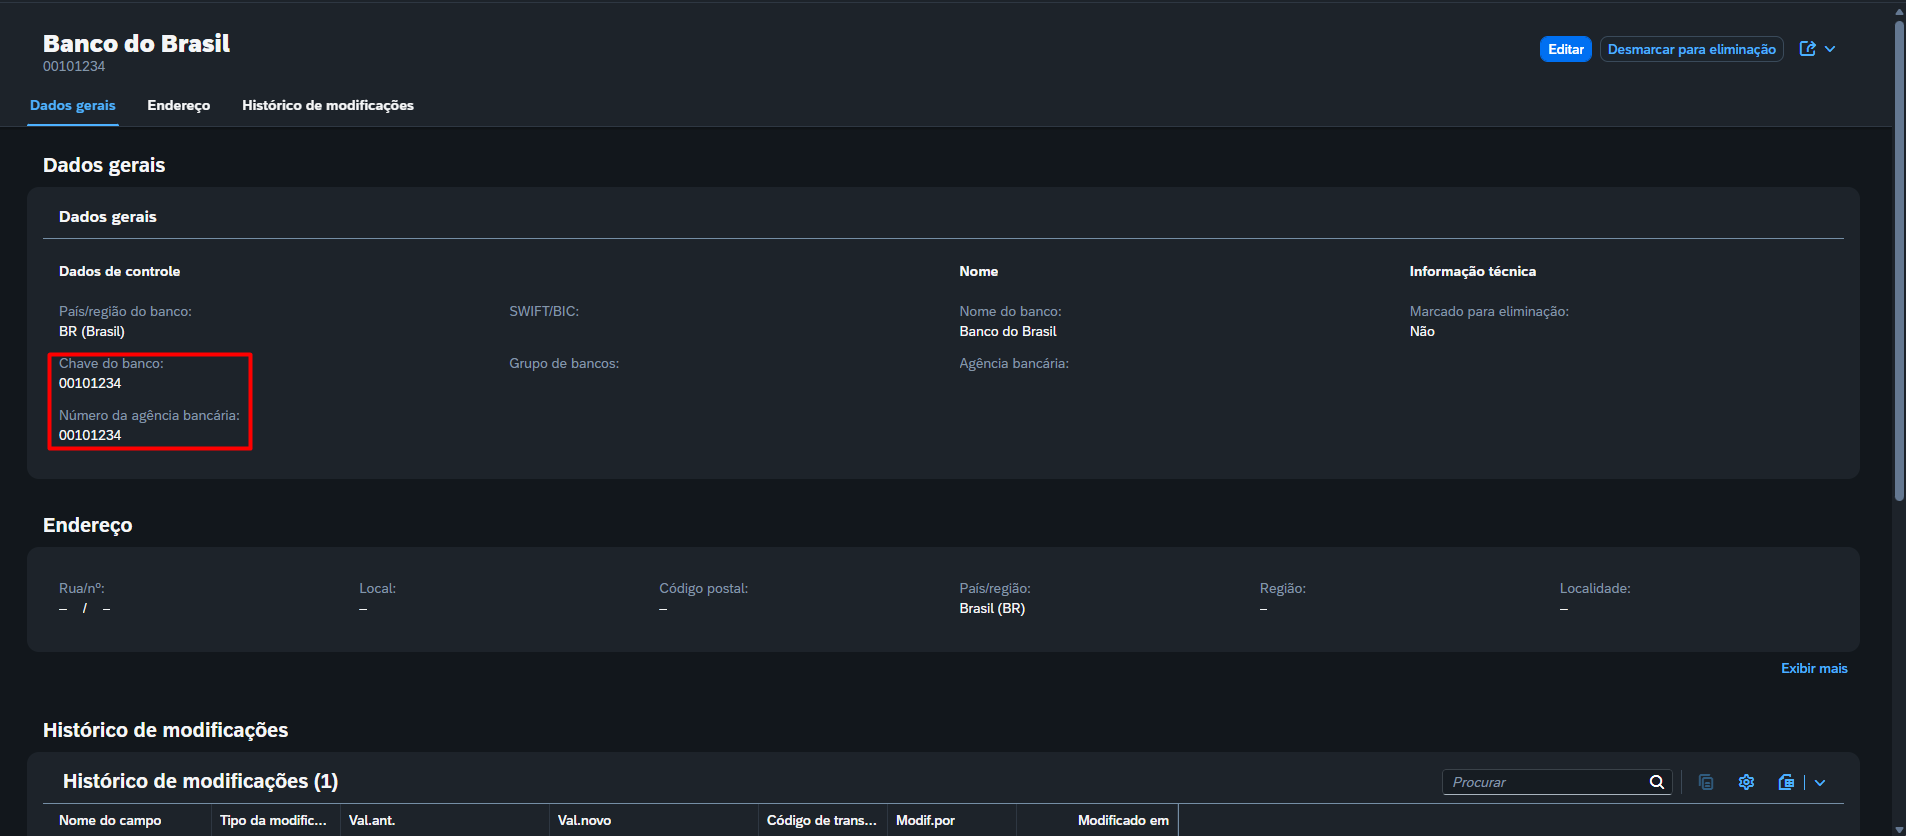Select the Dados gerais tab
The height and width of the screenshot is (836, 1906).
click(73, 105)
